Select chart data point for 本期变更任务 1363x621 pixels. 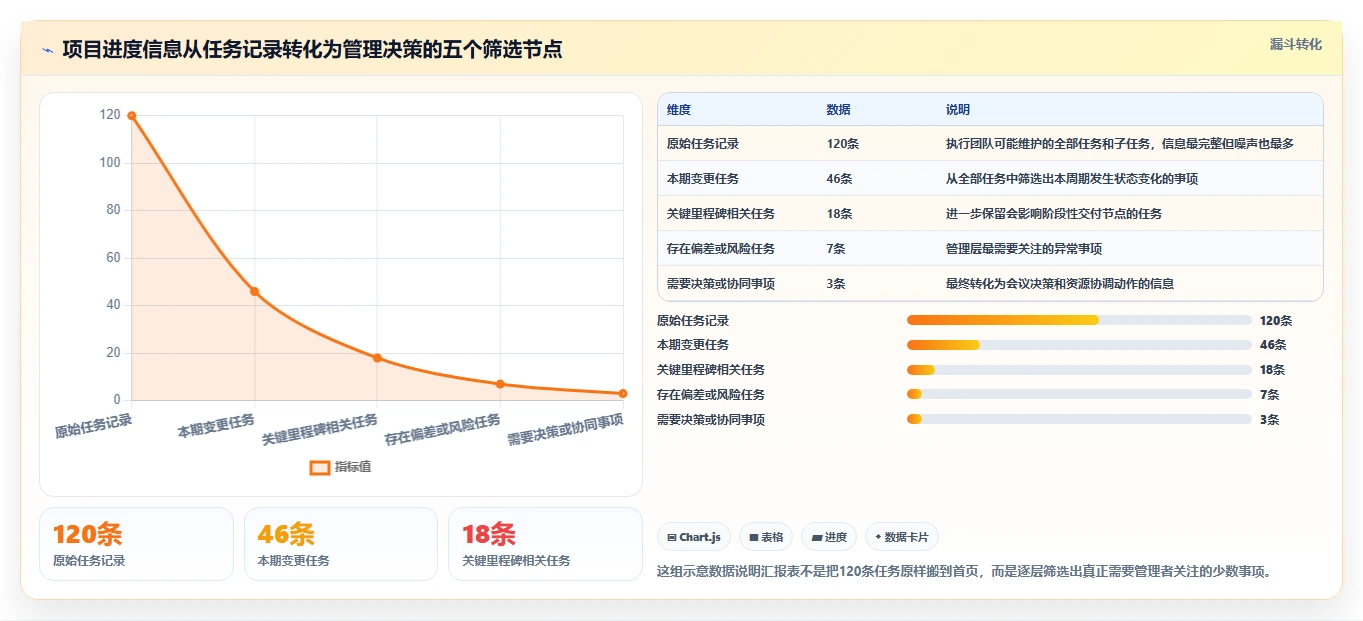point(254,291)
